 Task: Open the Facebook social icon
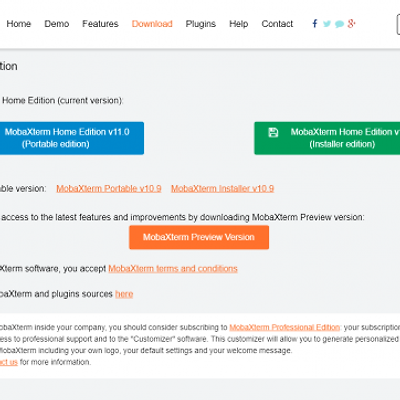pos(315,24)
